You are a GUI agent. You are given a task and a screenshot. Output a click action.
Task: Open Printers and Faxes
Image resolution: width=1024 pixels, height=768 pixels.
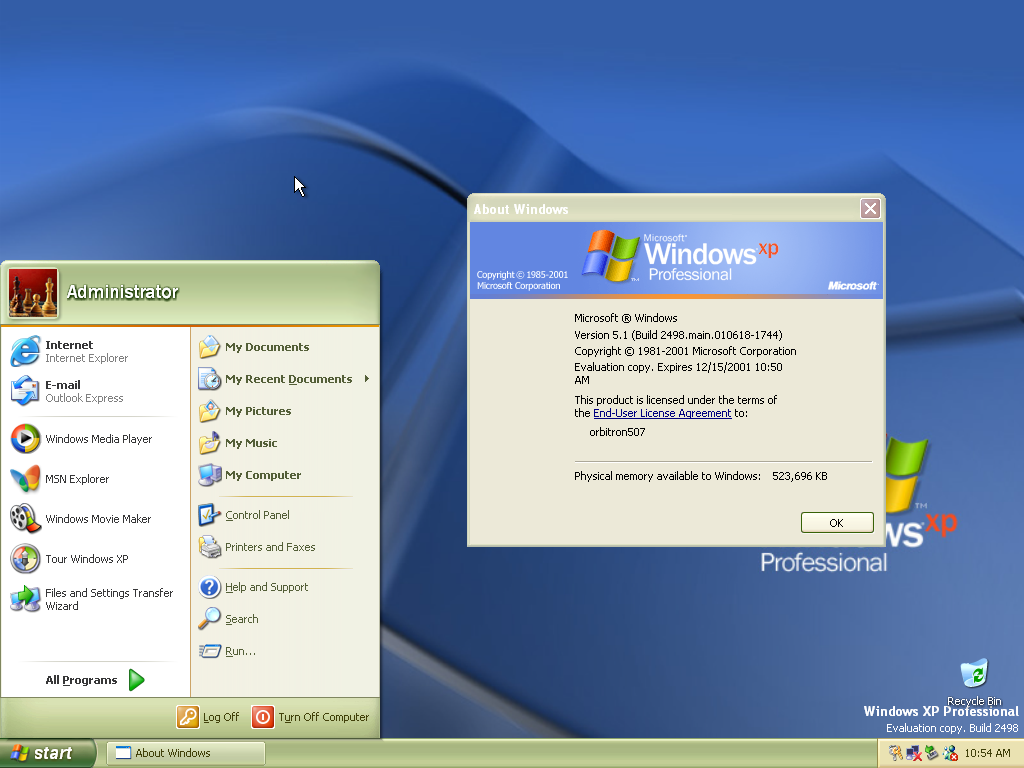[285, 547]
